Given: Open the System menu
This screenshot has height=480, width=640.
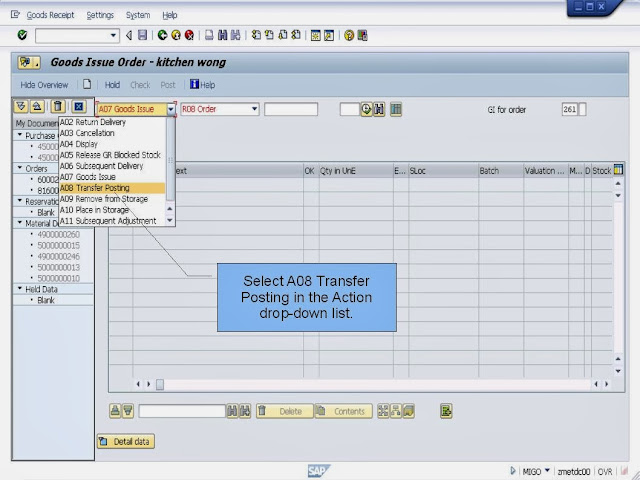Looking at the screenshot, I should 138,15.
